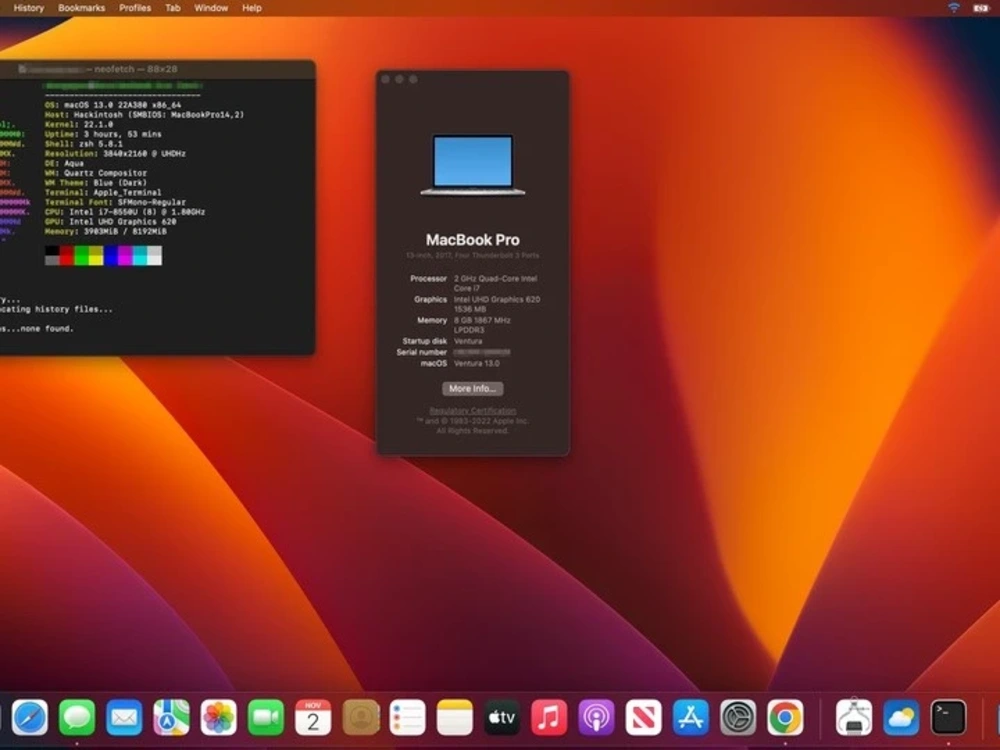This screenshot has width=1000, height=750.
Task: Open the Window menu
Action: pos(211,8)
